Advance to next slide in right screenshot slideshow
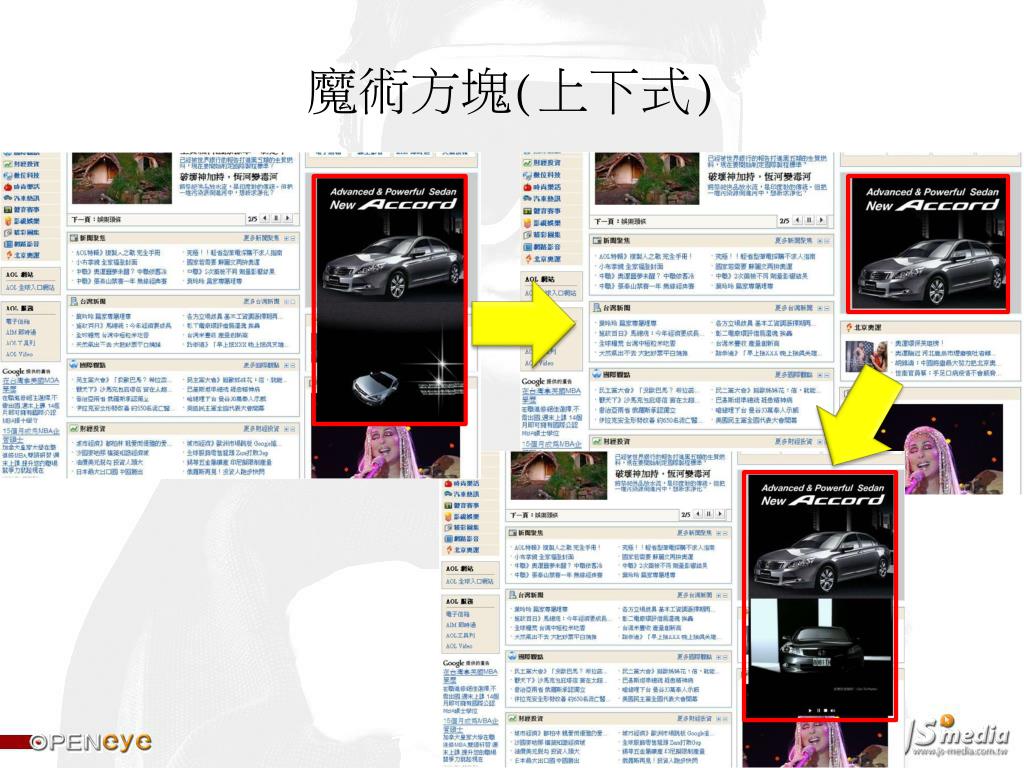 coord(822,221)
